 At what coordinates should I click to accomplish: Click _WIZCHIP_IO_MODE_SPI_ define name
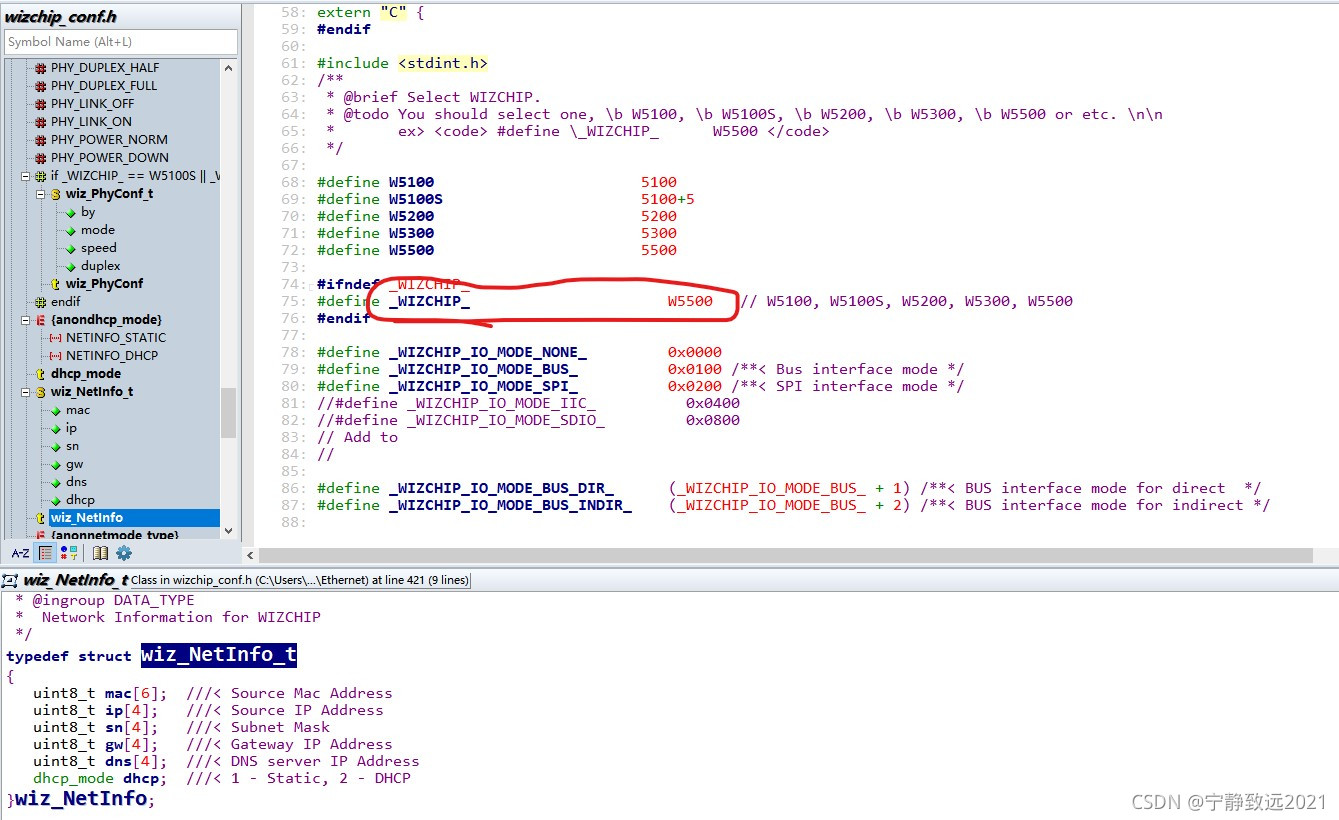pyautogui.click(x=483, y=386)
